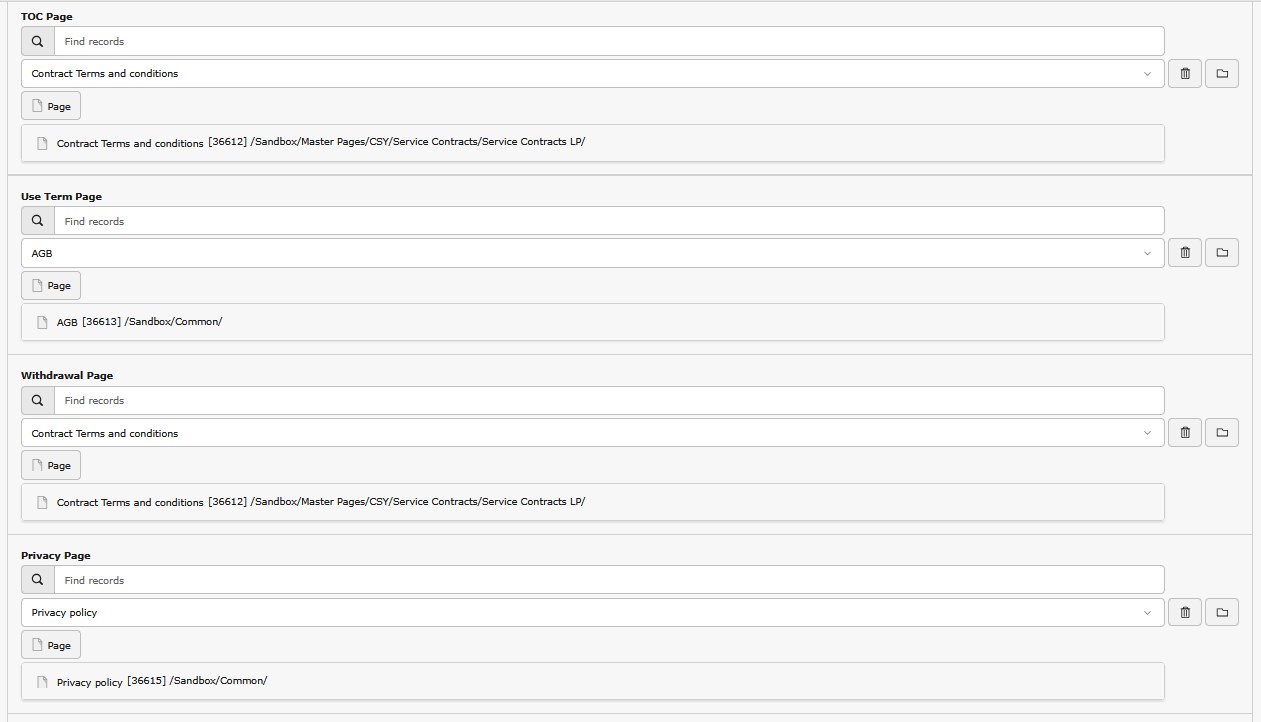This screenshot has width=1261, height=722.
Task: Click the magnifier icon under Privacy Page
Action: click(38, 580)
